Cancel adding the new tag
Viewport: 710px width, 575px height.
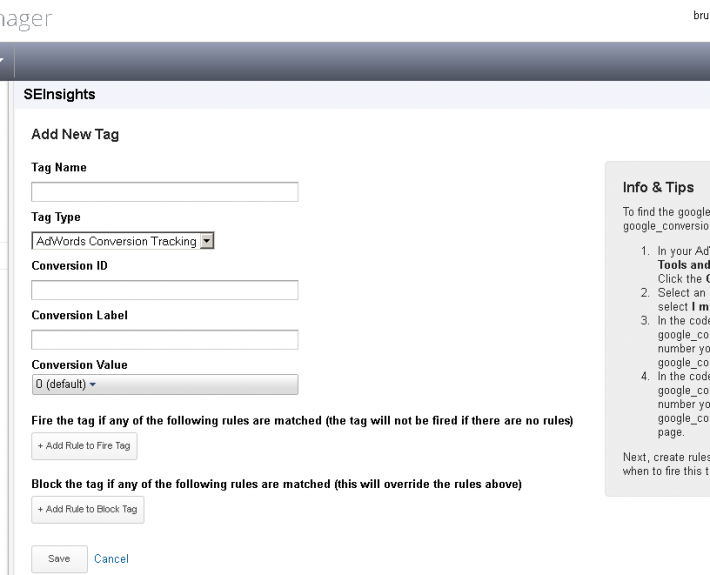111,559
